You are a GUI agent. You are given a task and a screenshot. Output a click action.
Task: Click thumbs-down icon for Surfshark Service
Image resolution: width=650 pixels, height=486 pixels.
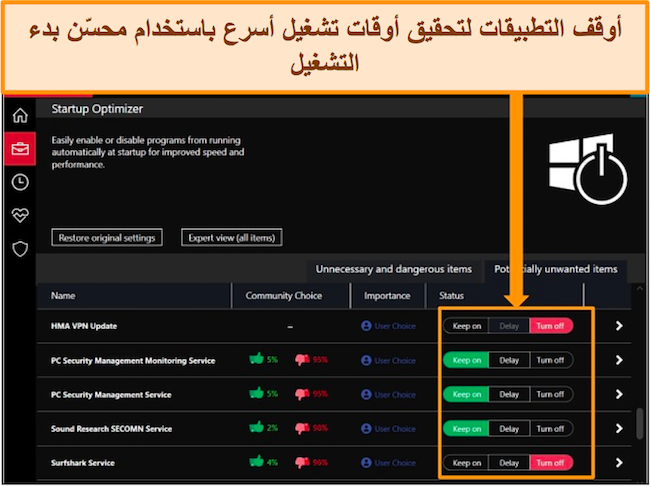point(302,463)
